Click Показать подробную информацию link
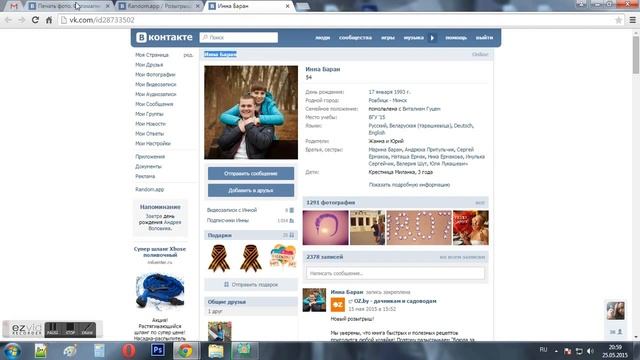 (409, 185)
